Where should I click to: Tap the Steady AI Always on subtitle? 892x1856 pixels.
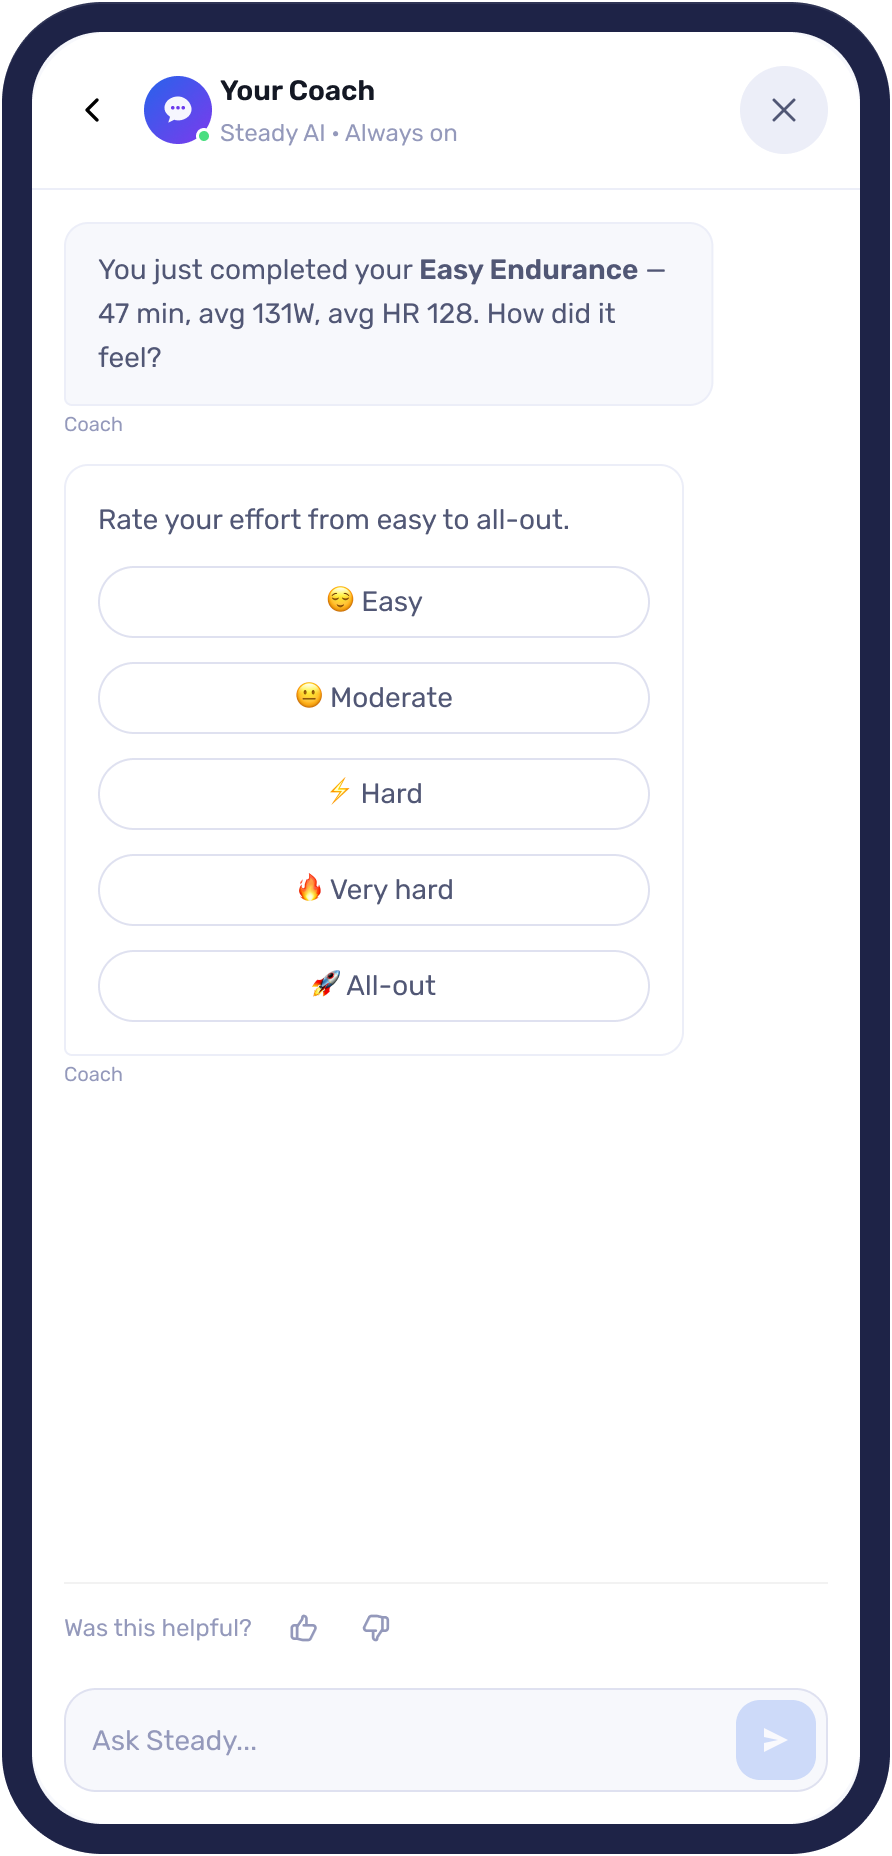pyautogui.click(x=337, y=132)
